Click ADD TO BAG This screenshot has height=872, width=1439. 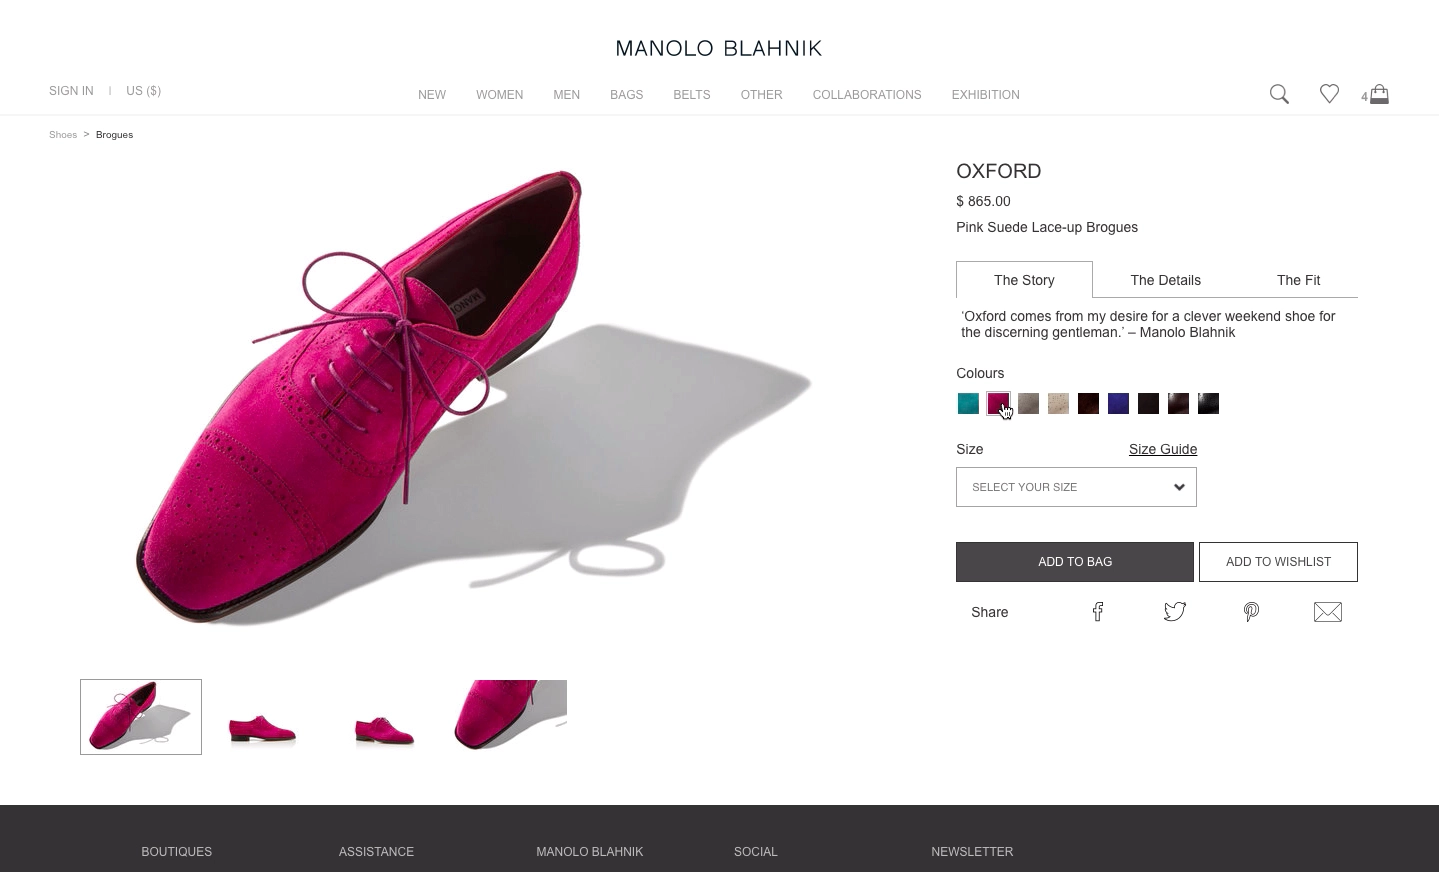pyautogui.click(x=1074, y=561)
